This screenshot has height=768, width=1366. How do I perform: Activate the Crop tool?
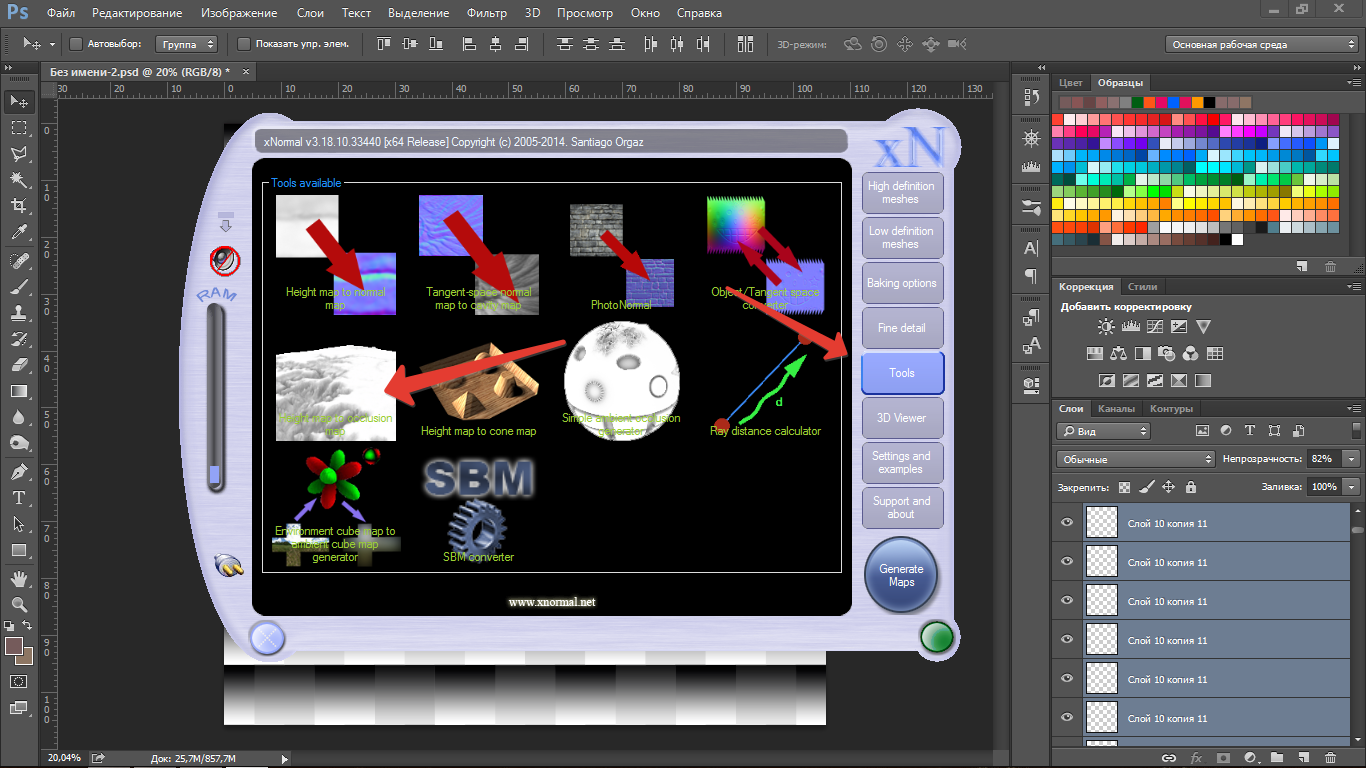point(19,206)
